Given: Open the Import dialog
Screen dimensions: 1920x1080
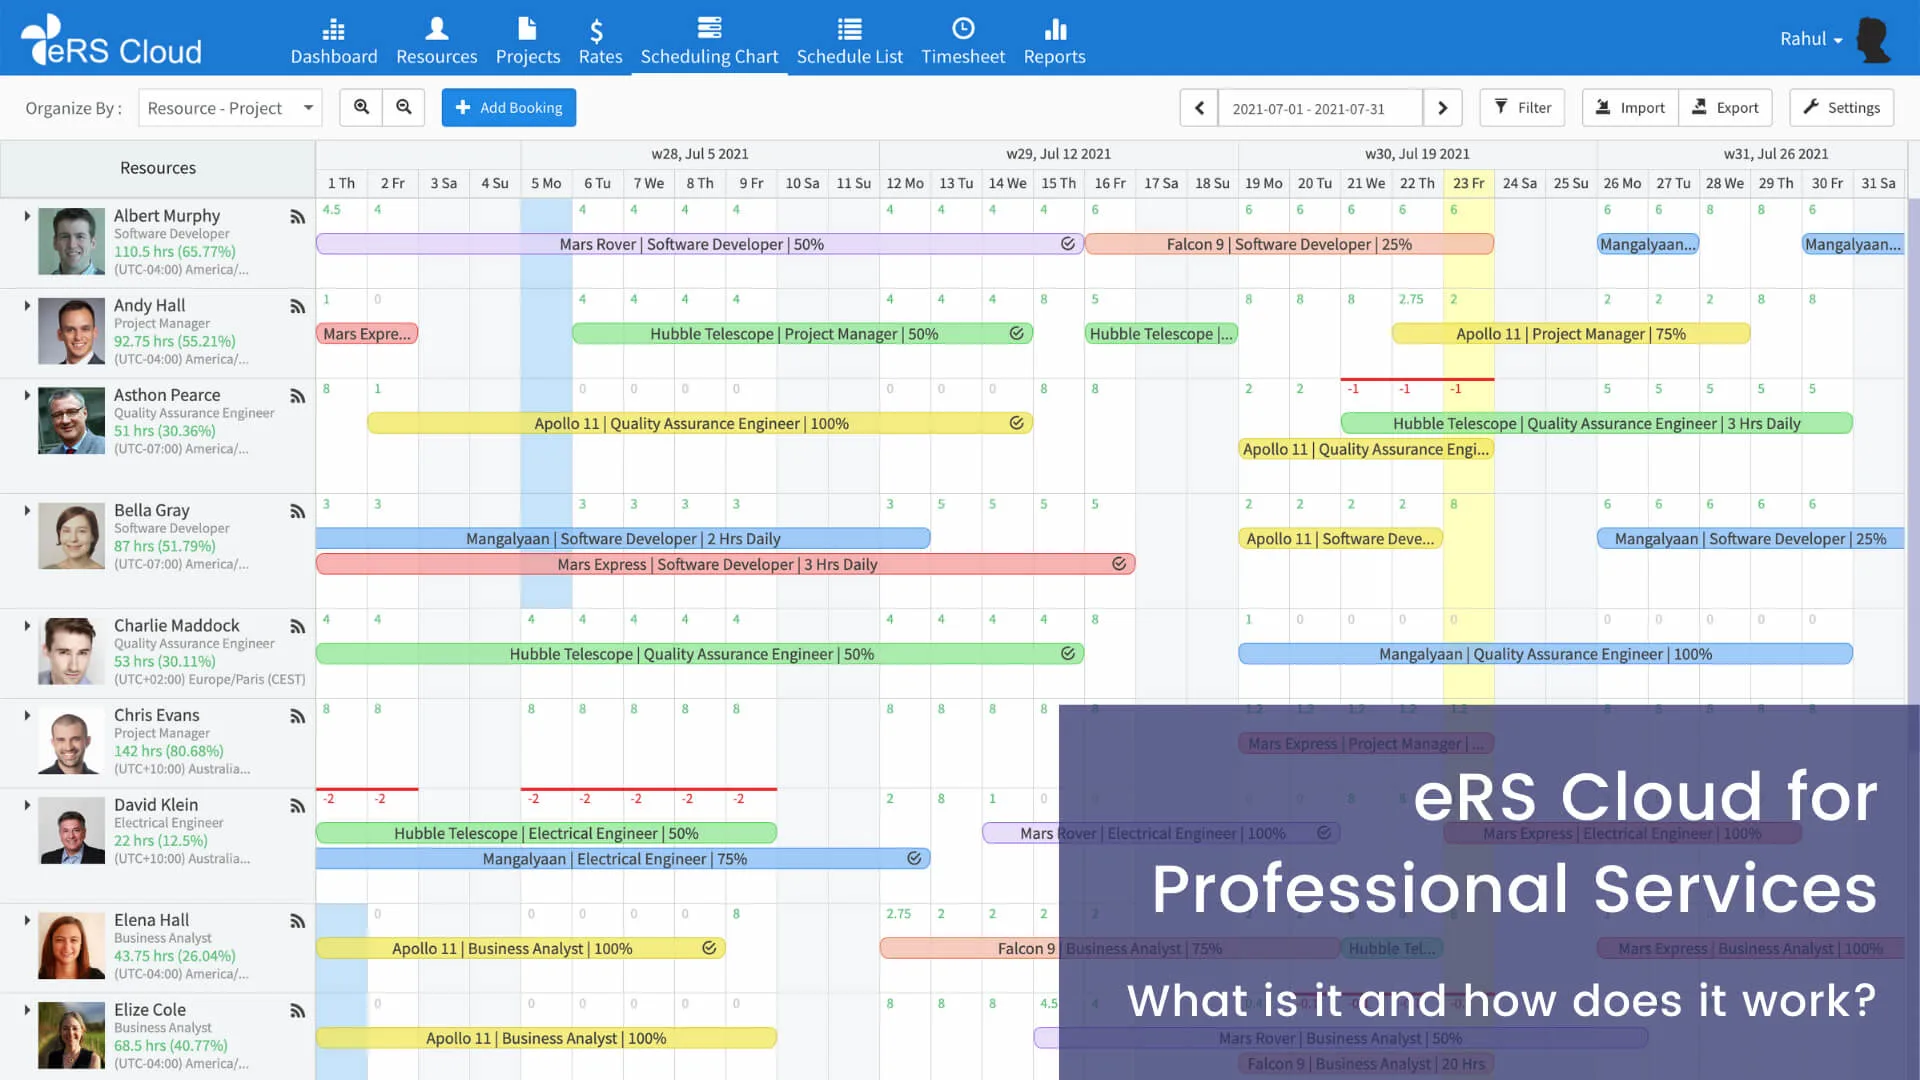Looking at the screenshot, I should (1629, 107).
